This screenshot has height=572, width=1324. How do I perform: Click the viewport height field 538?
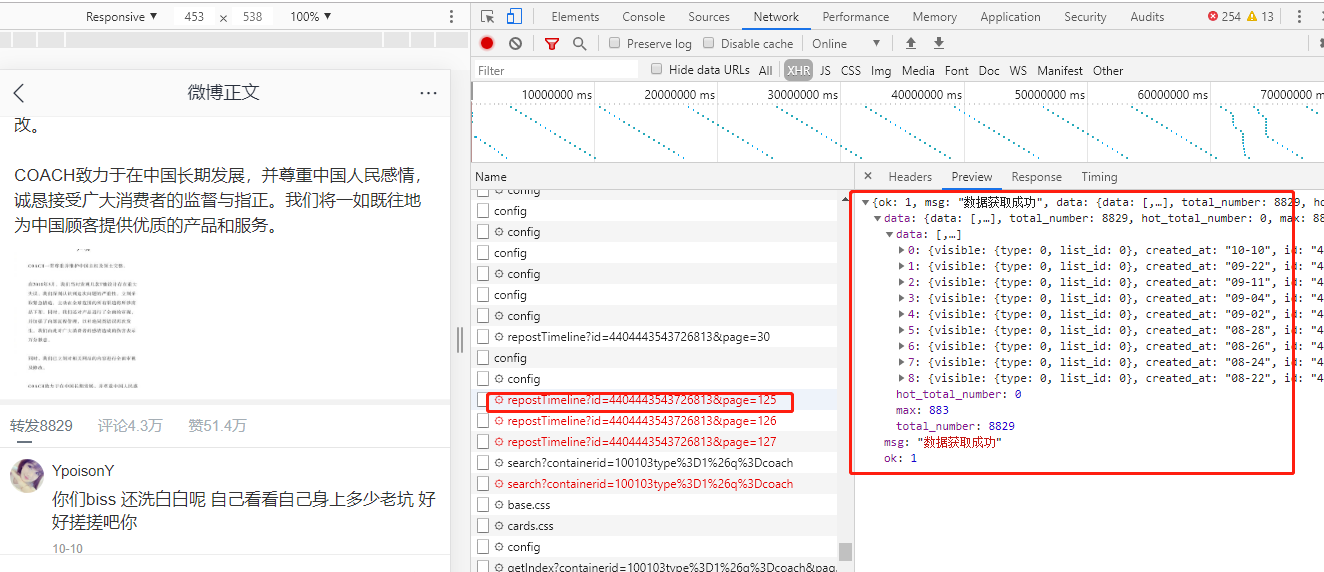[253, 16]
